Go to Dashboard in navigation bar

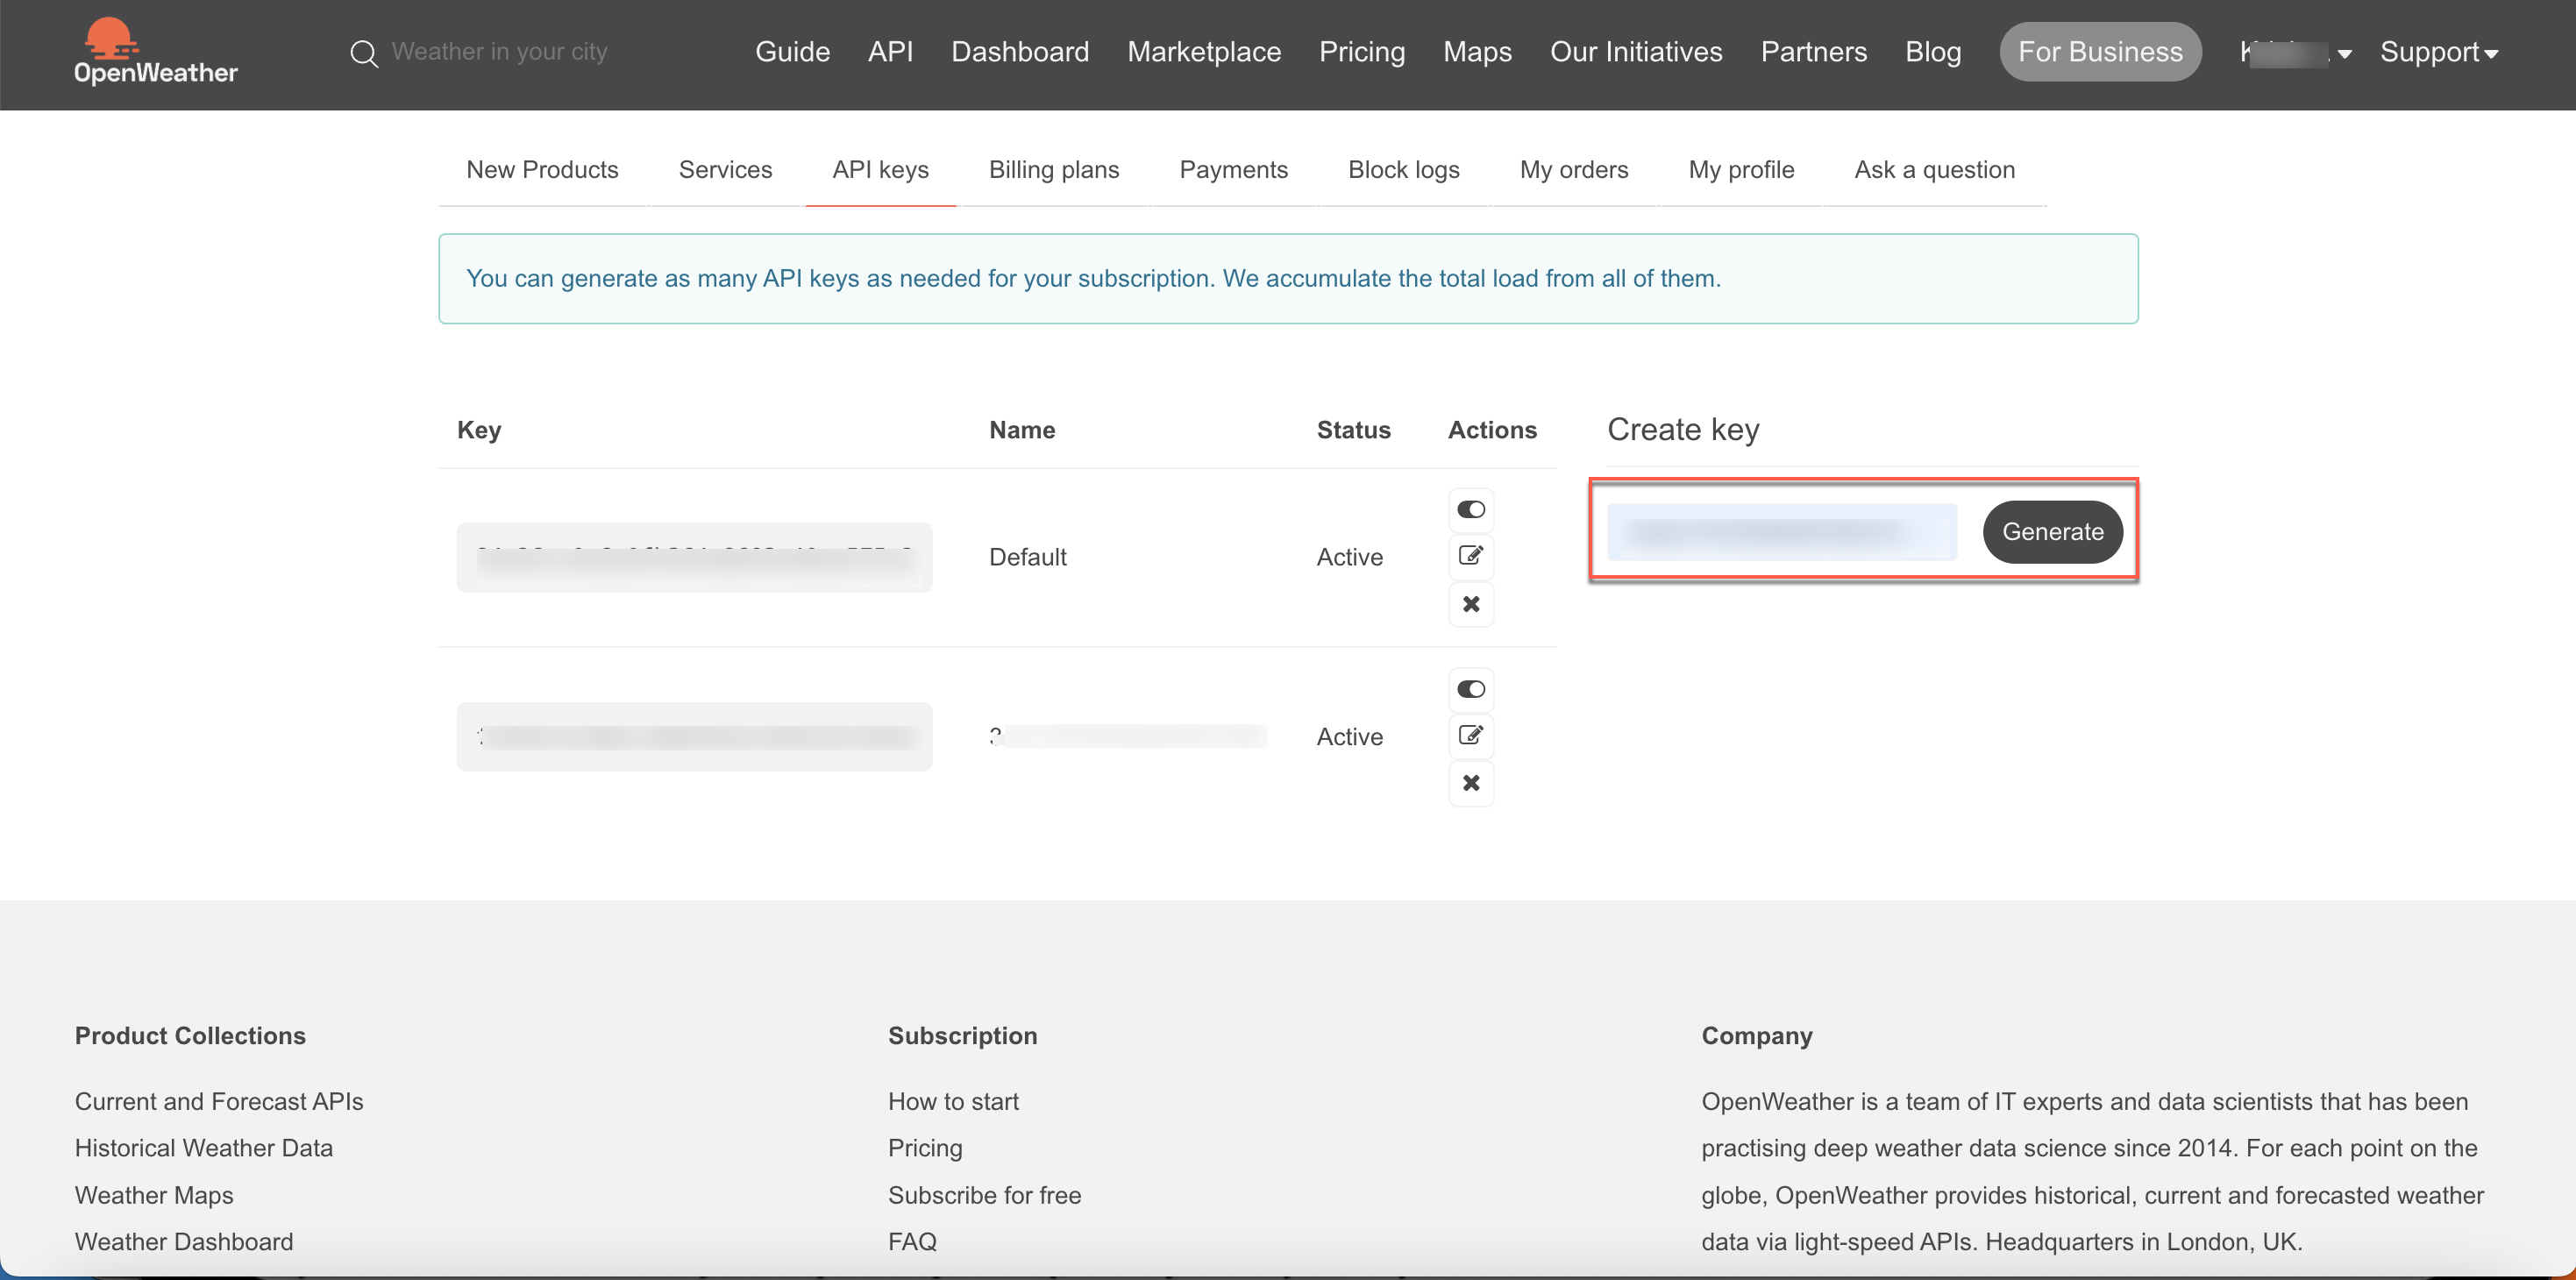pos(1019,52)
